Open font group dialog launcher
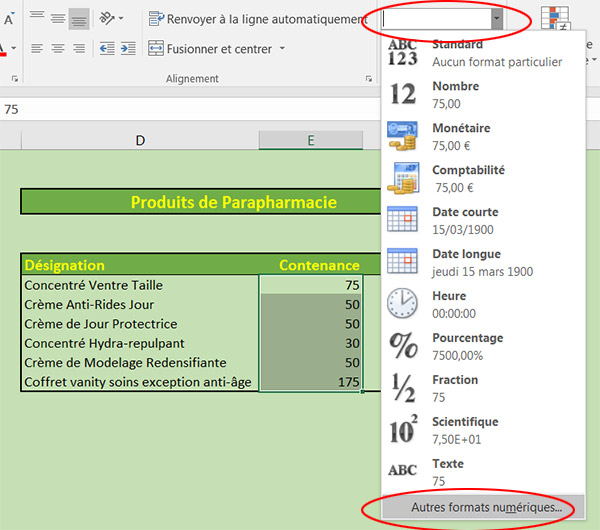Image resolution: width=600 pixels, height=530 pixels. pyautogui.click(x=15, y=78)
